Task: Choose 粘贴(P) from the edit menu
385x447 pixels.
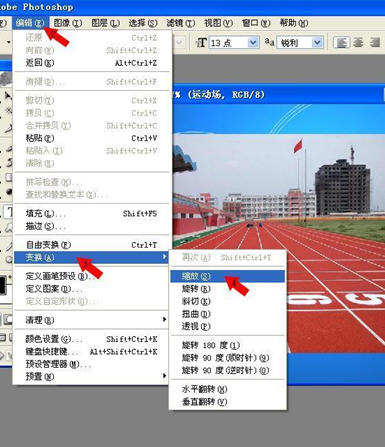Action: point(91,138)
